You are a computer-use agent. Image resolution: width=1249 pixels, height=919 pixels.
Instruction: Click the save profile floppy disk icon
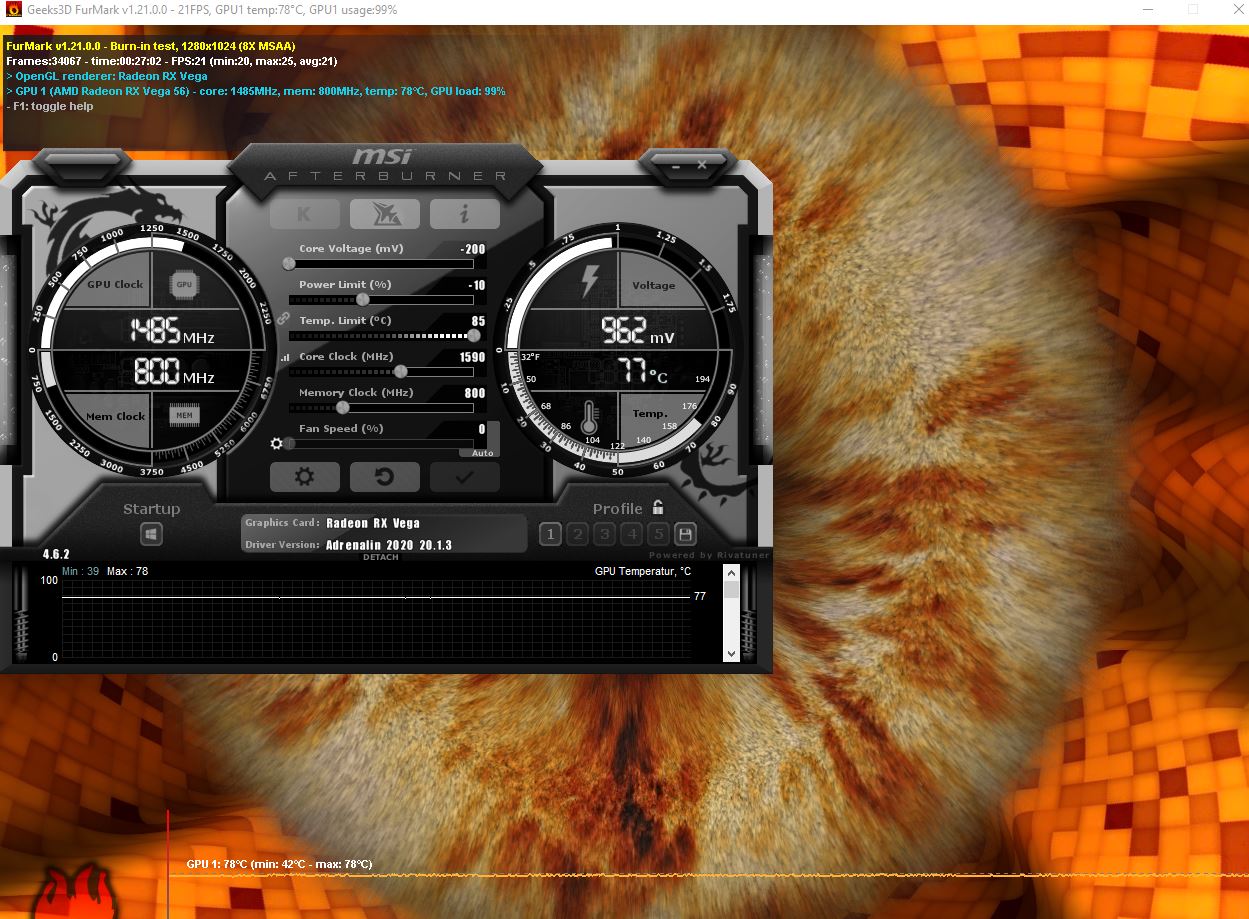coord(685,534)
